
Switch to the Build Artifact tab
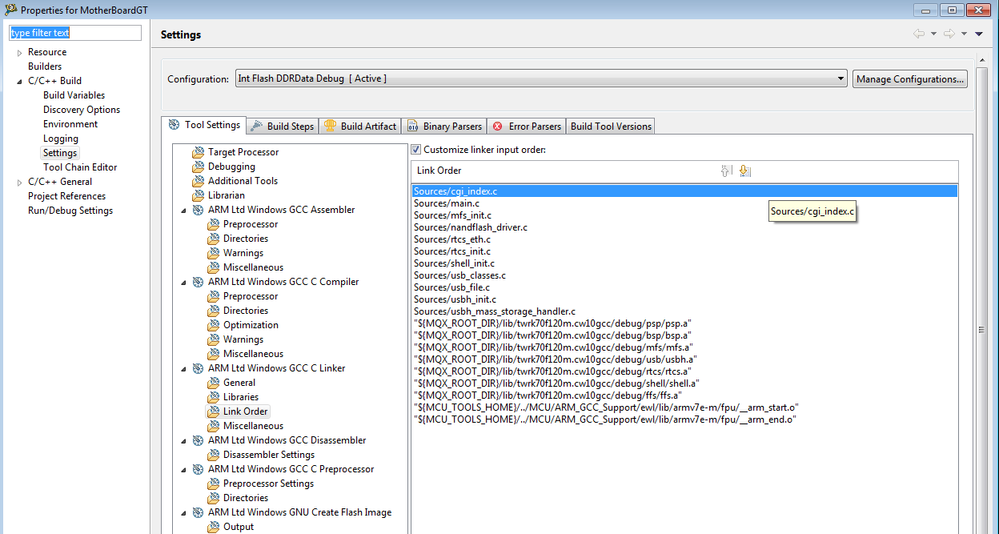360,126
